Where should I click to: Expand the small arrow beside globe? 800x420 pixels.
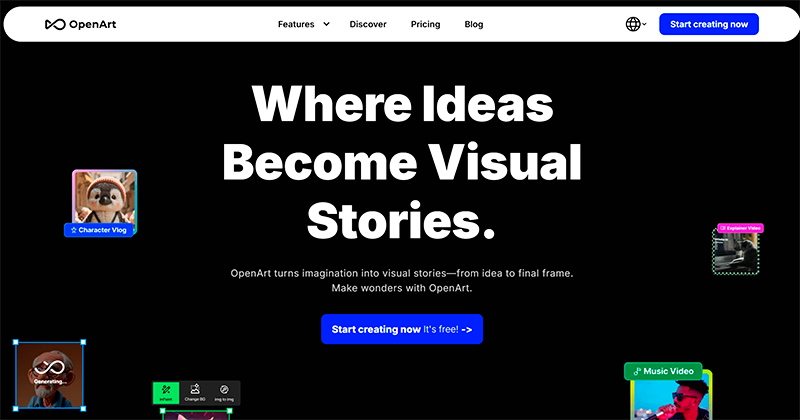pos(644,24)
